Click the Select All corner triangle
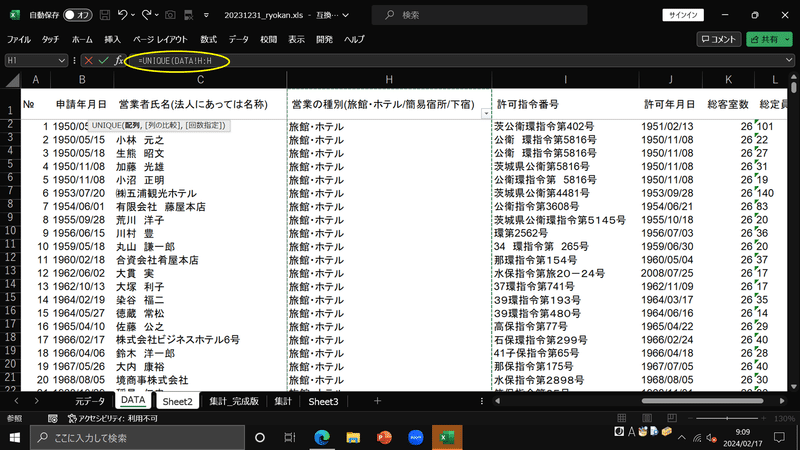This screenshot has height=450, width=800. [x=12, y=80]
